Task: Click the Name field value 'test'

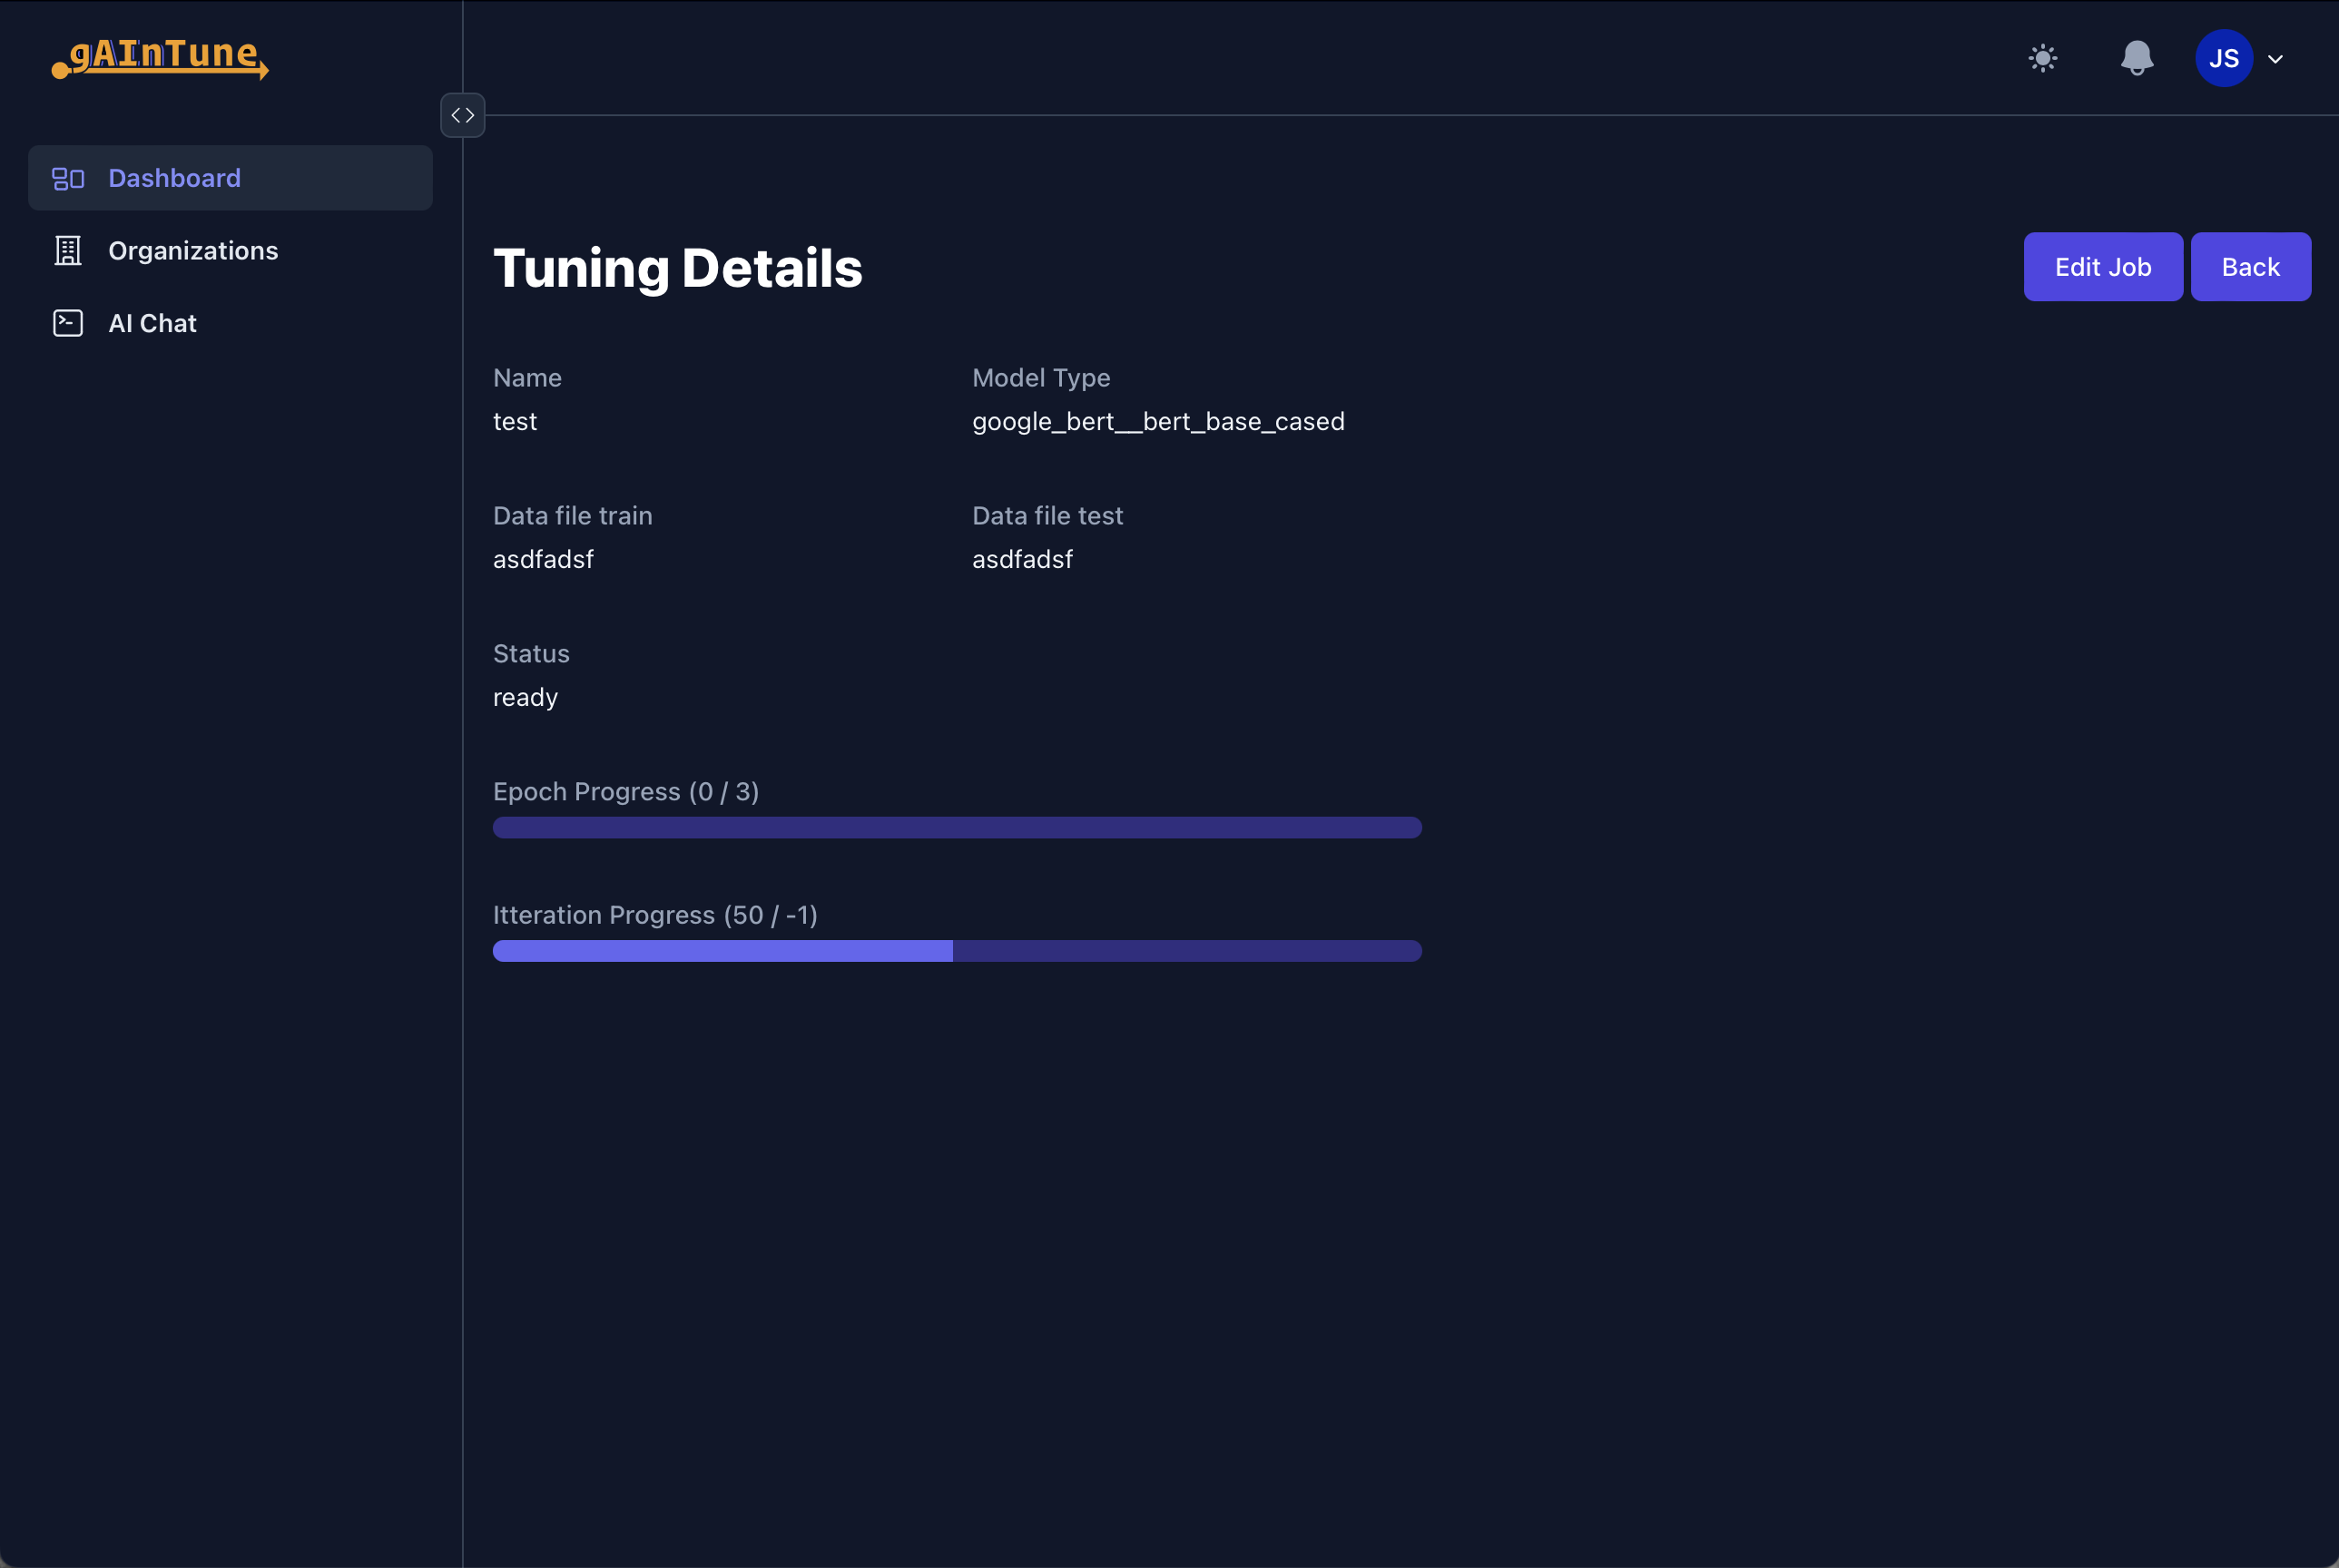Action: tap(515, 420)
